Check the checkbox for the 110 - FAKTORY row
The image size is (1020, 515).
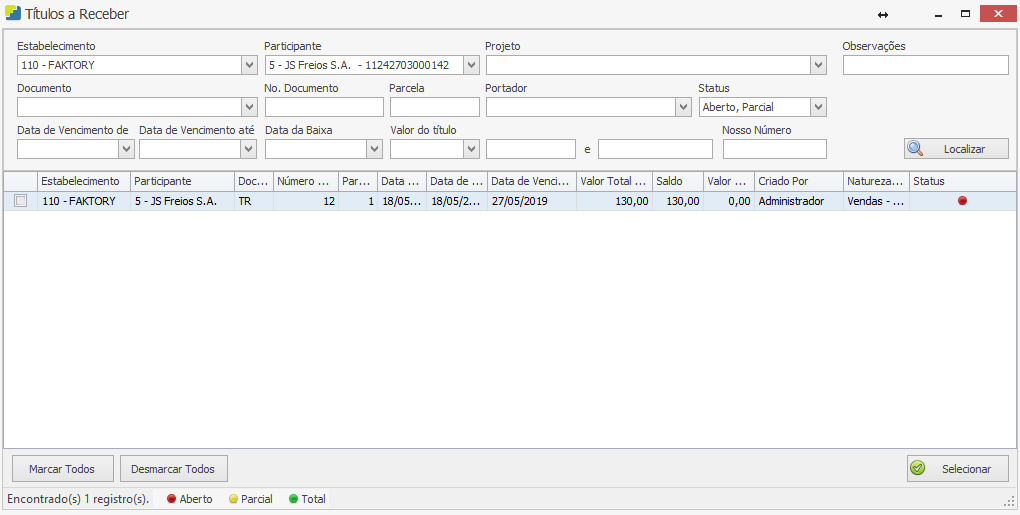coord(20,201)
